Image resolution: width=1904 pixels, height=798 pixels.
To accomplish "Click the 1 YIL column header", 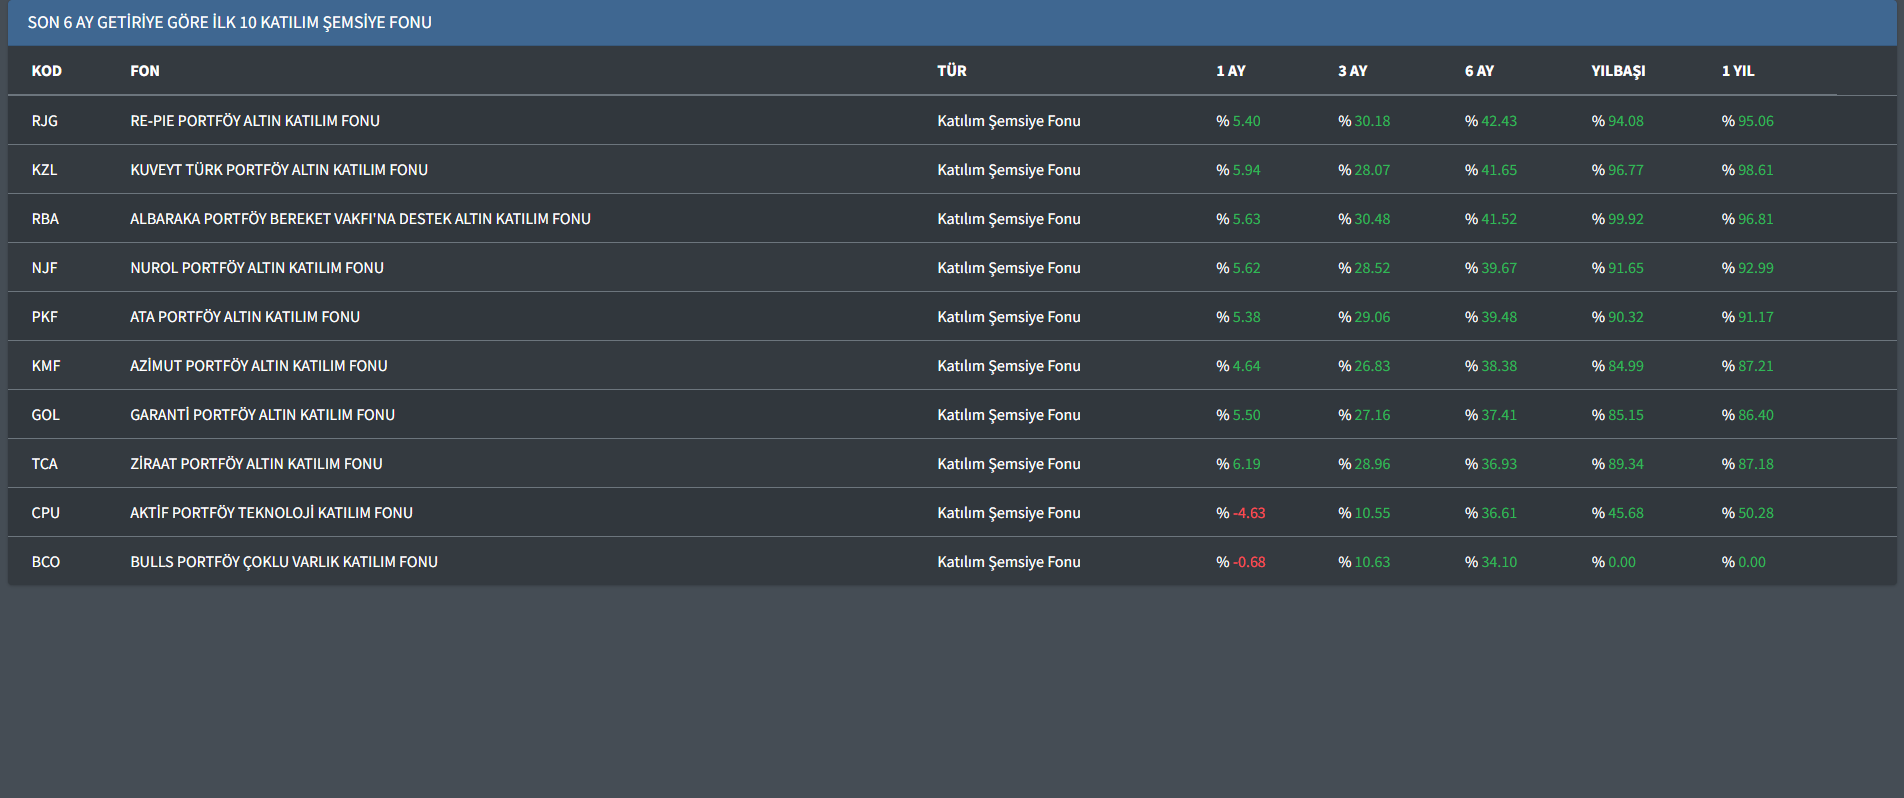I will [1737, 71].
